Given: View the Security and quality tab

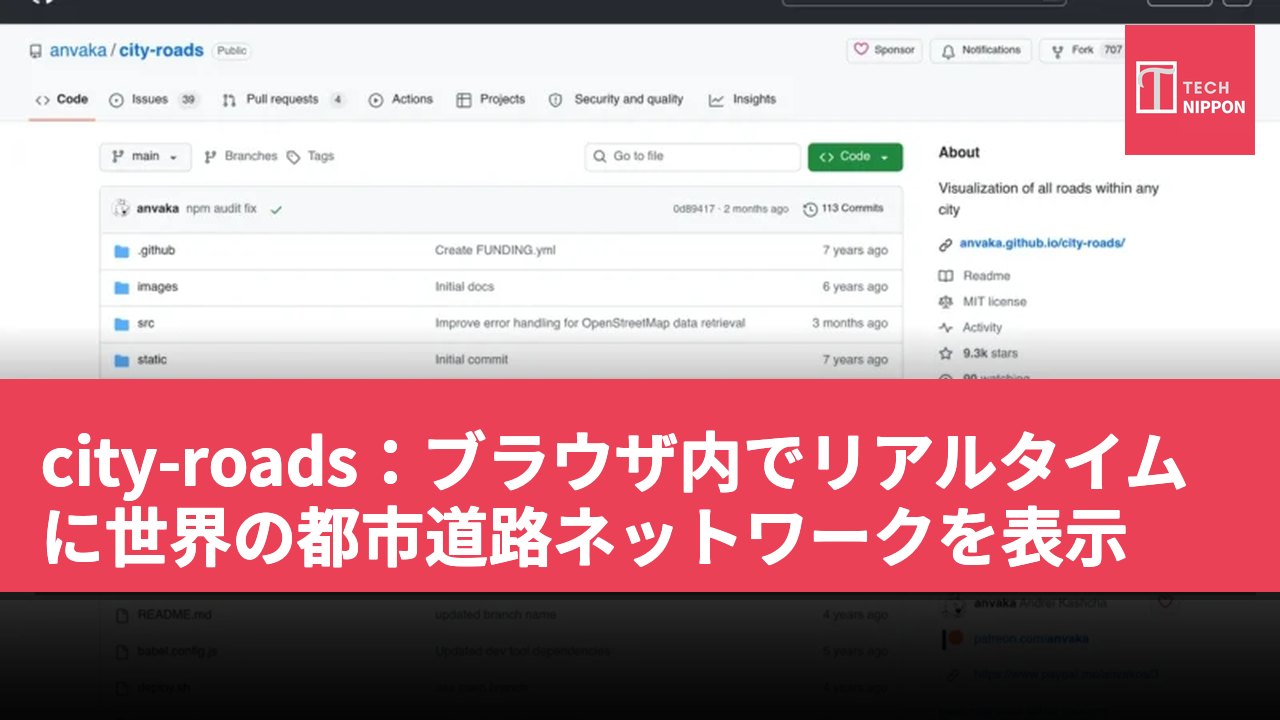Looking at the screenshot, I should (x=616, y=100).
